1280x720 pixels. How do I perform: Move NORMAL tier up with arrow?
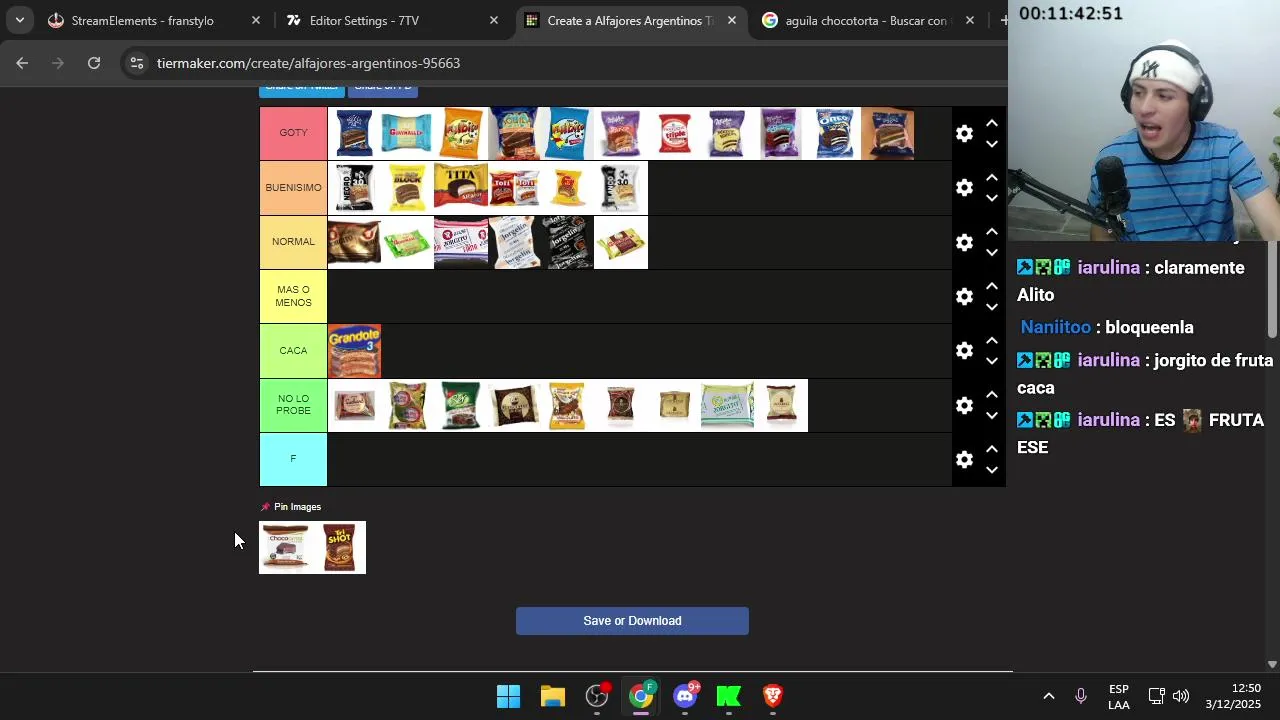(x=991, y=231)
